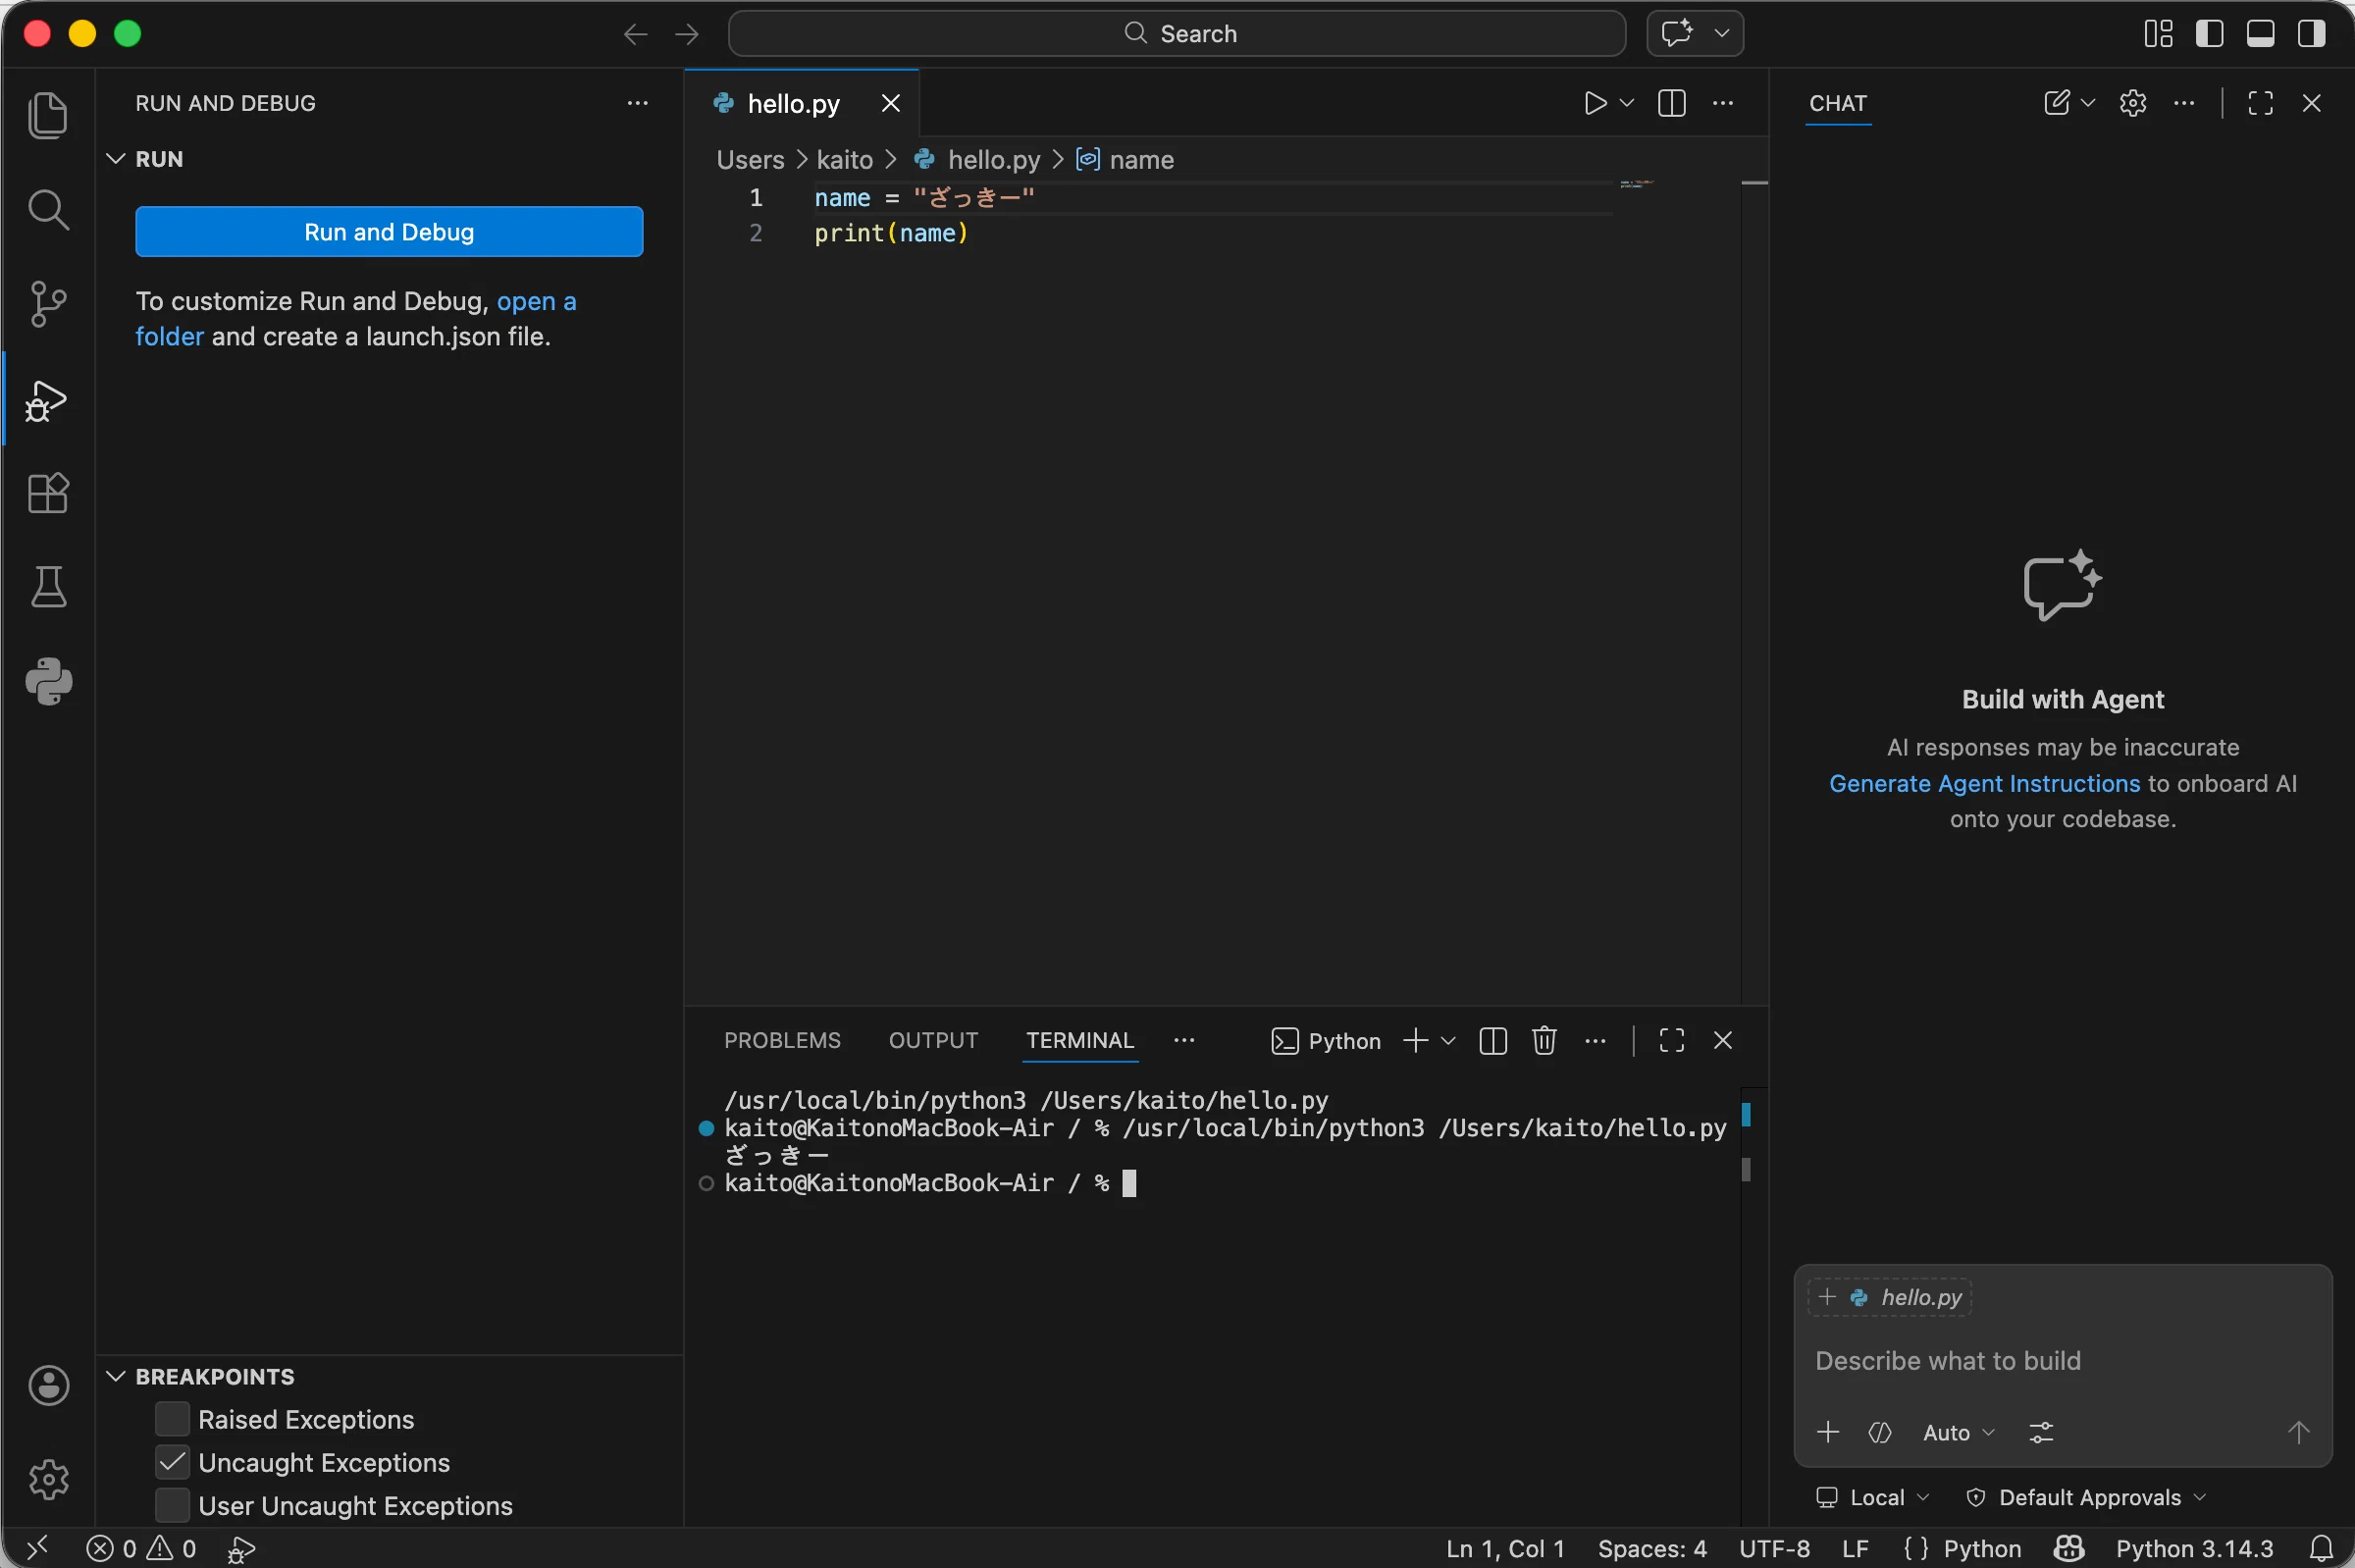The width and height of the screenshot is (2355, 1568).
Task: Open the Testing flask view
Action: [x=48, y=587]
